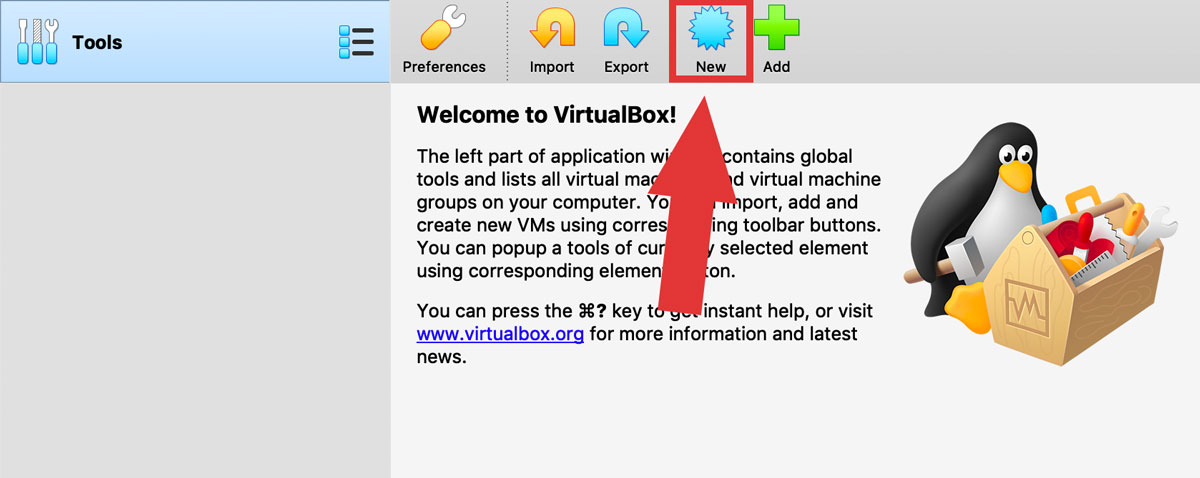Add an existing VM with Add

776,41
